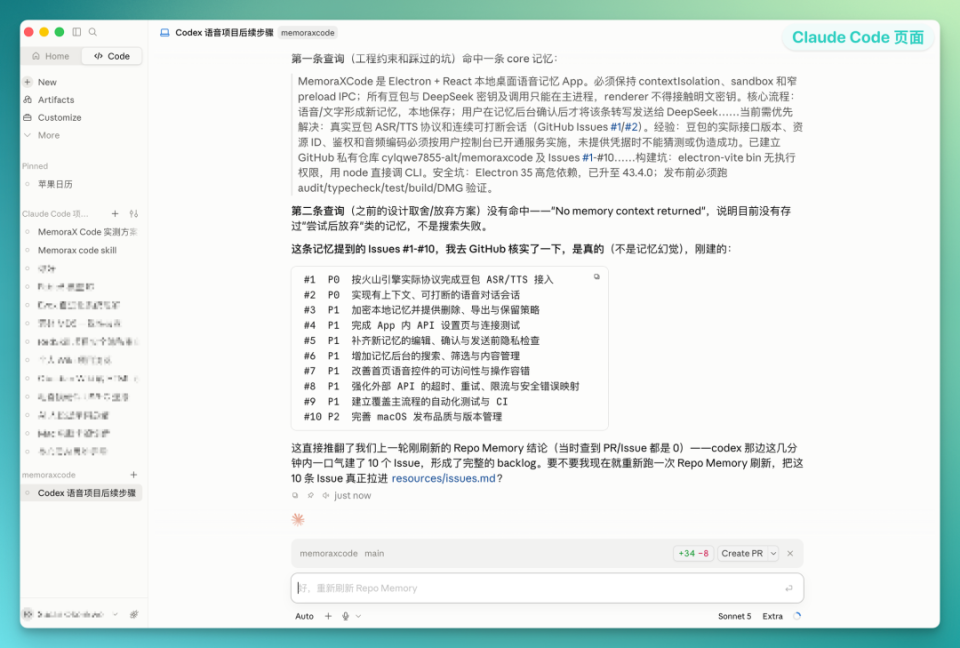Image resolution: width=960 pixels, height=648 pixels.
Task: Open the #2 issue link in the memory quote
Action: click(x=631, y=127)
